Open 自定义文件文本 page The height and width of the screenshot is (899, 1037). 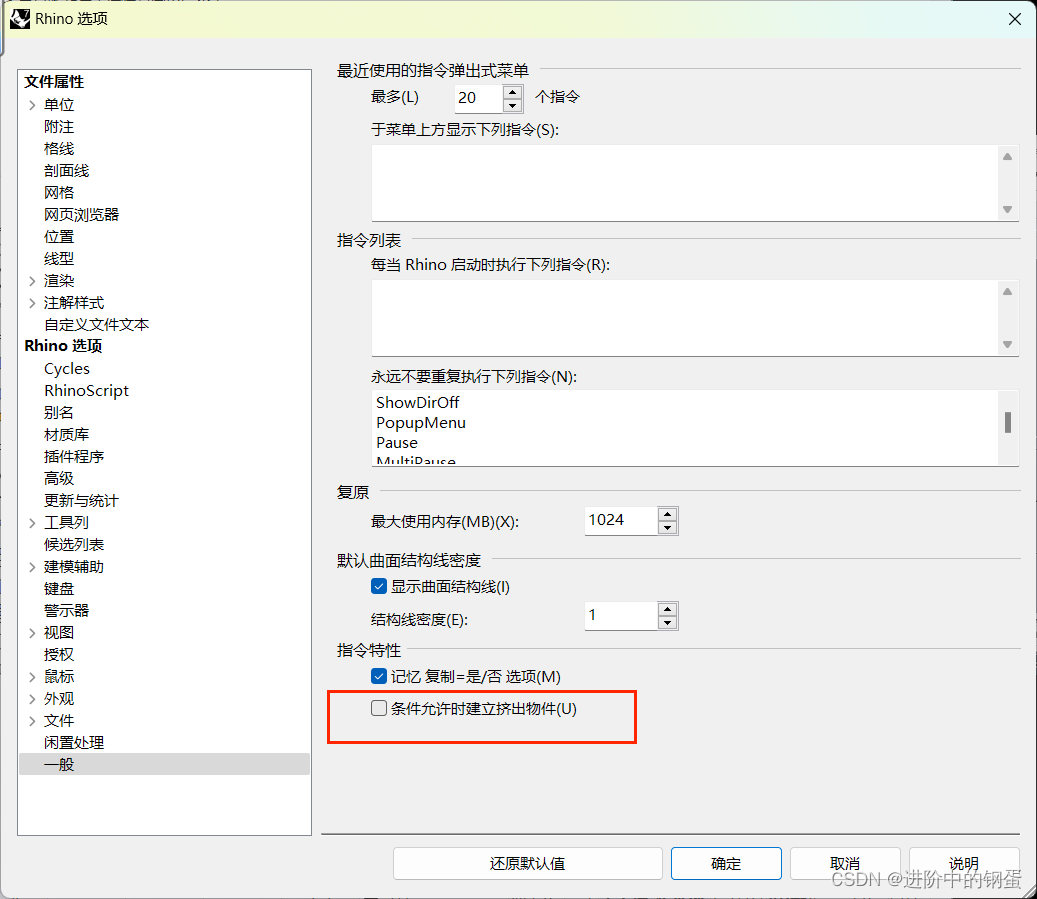point(97,325)
